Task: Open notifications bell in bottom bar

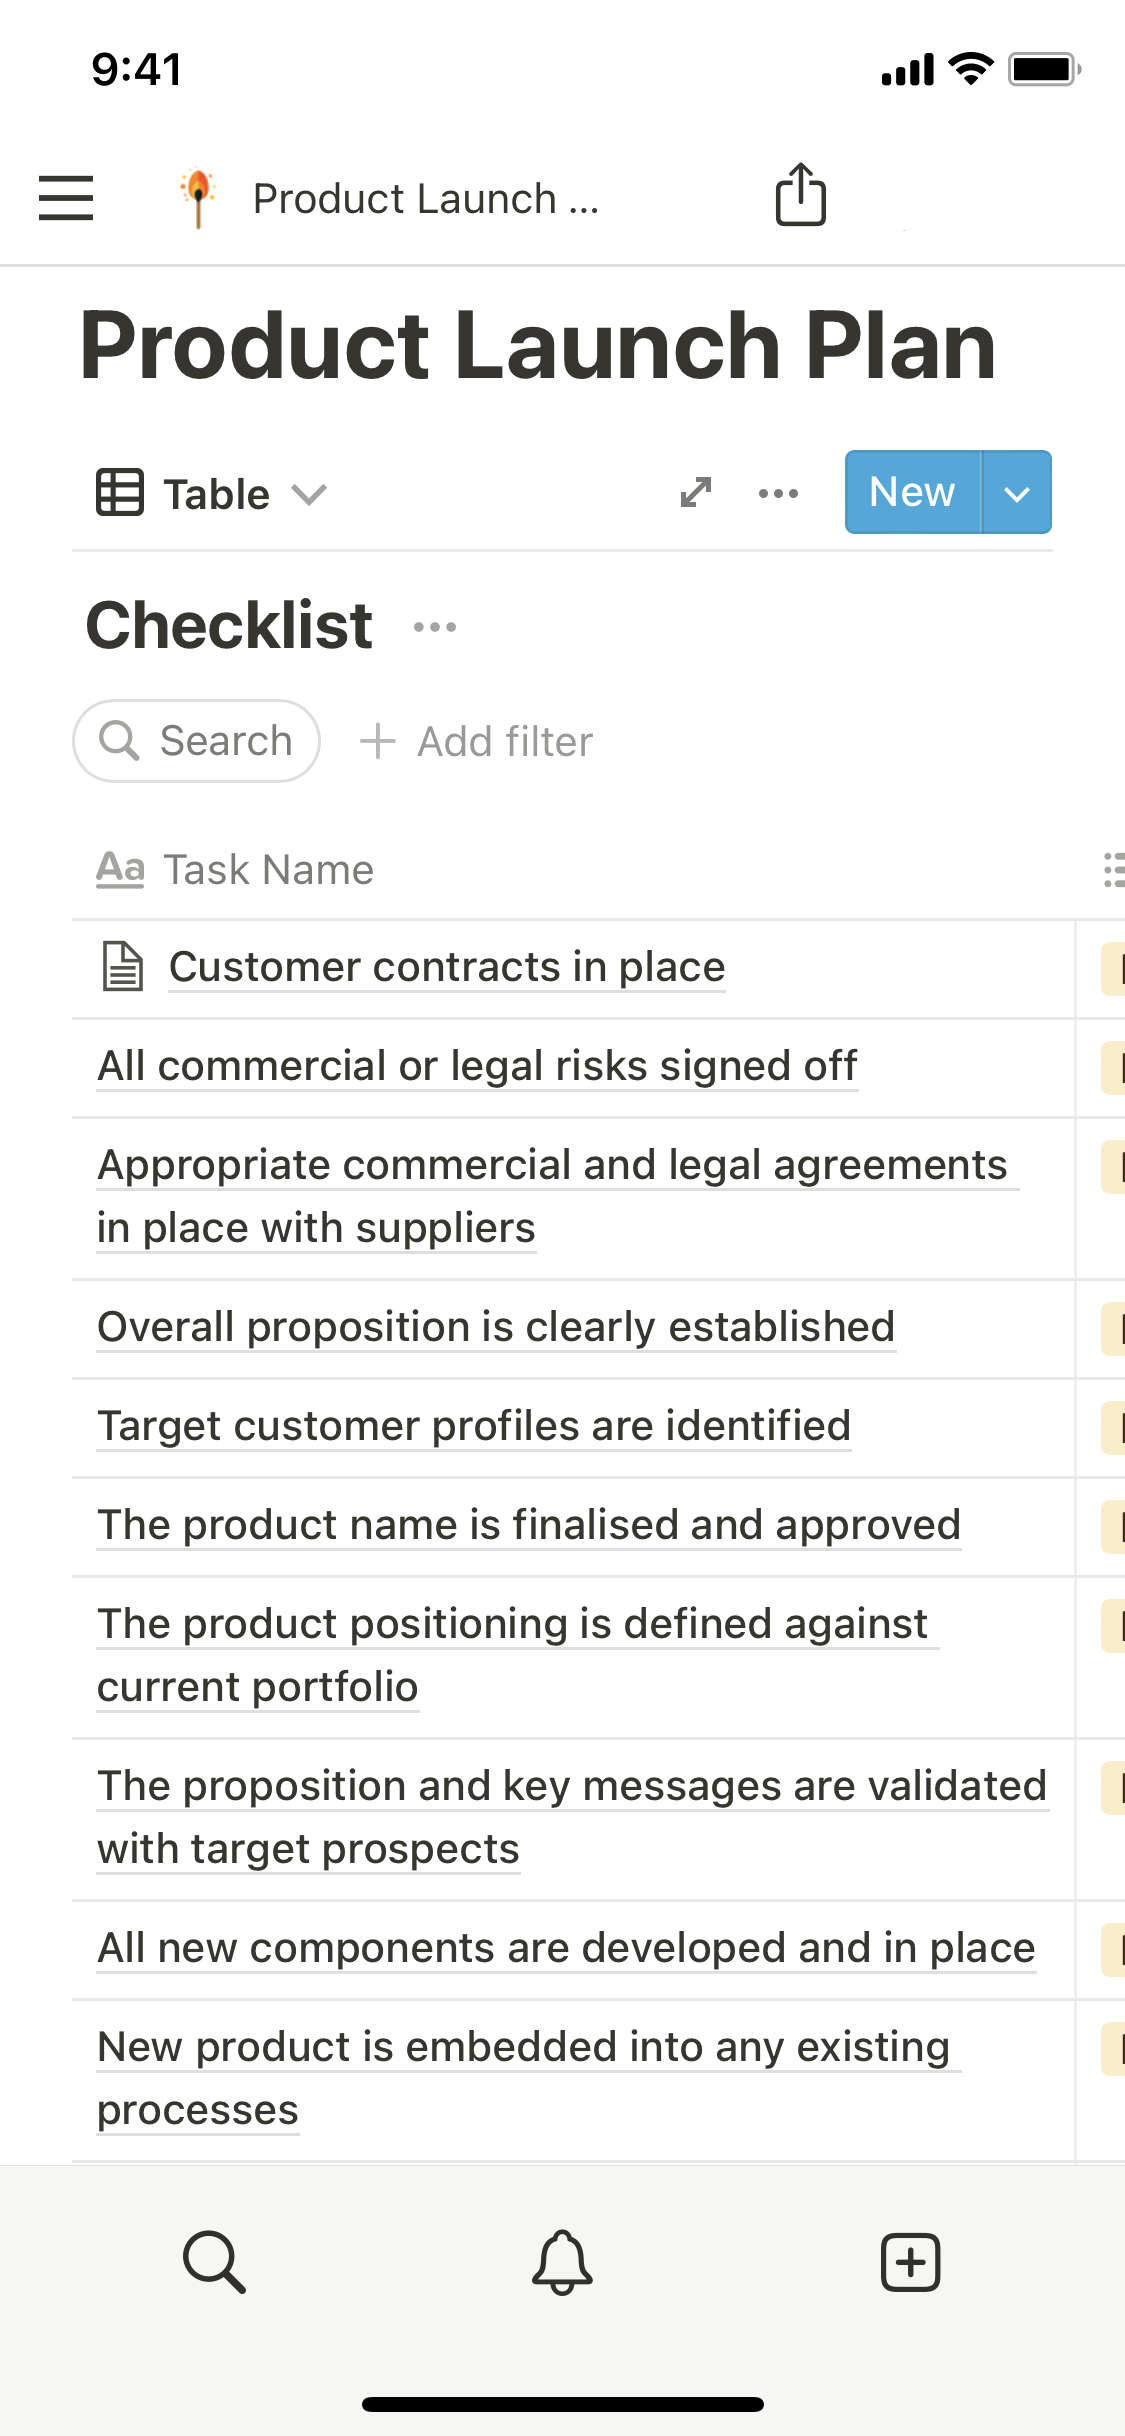Action: pyautogui.click(x=562, y=2261)
